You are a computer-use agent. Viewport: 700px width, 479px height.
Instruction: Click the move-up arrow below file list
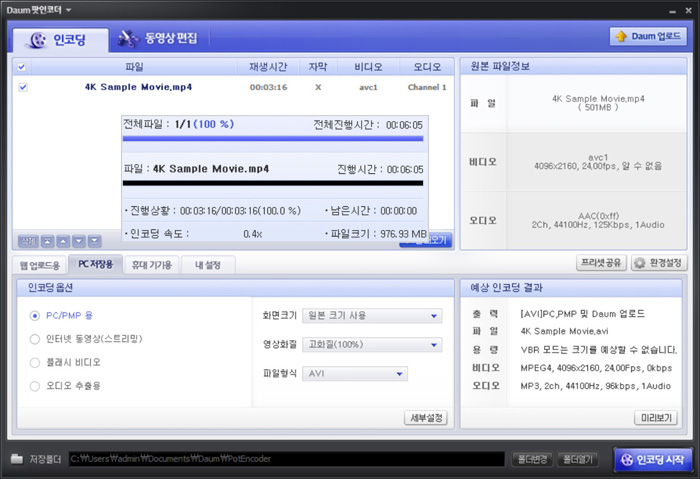[62, 241]
